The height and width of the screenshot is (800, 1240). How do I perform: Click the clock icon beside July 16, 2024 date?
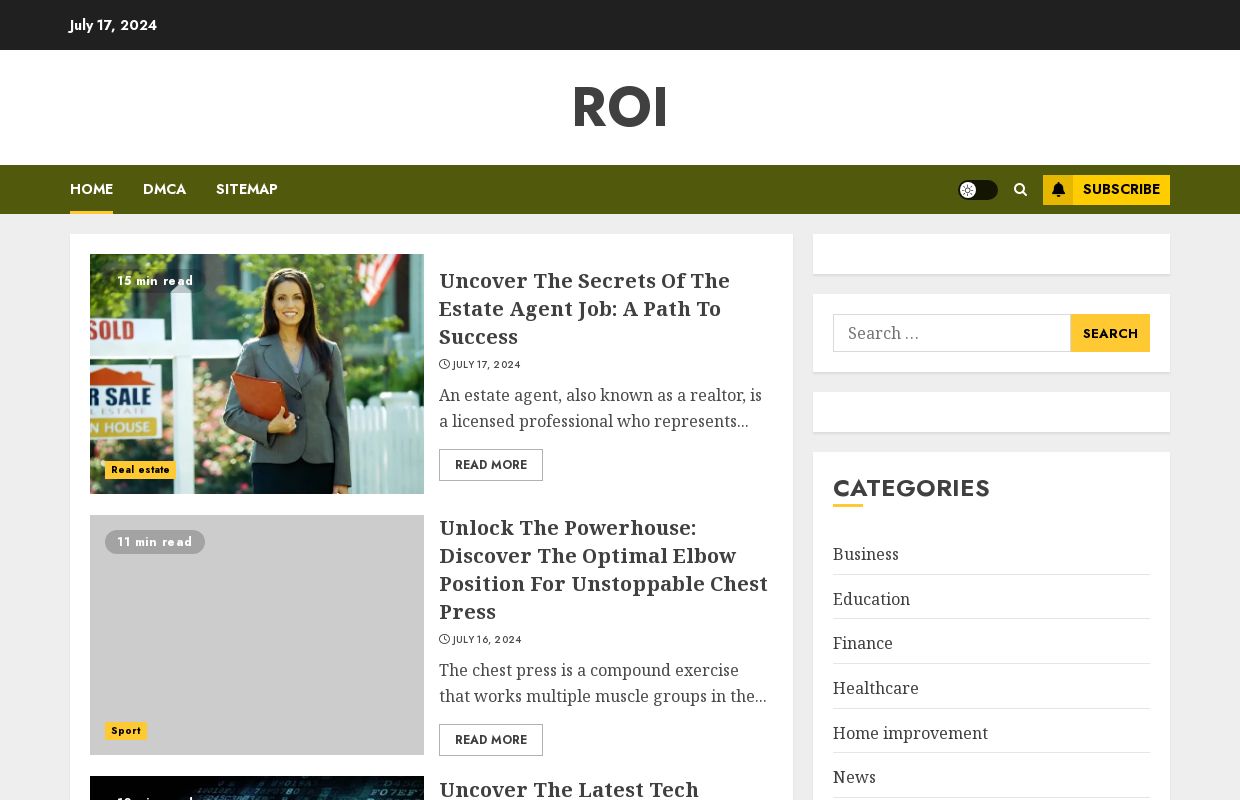point(444,639)
